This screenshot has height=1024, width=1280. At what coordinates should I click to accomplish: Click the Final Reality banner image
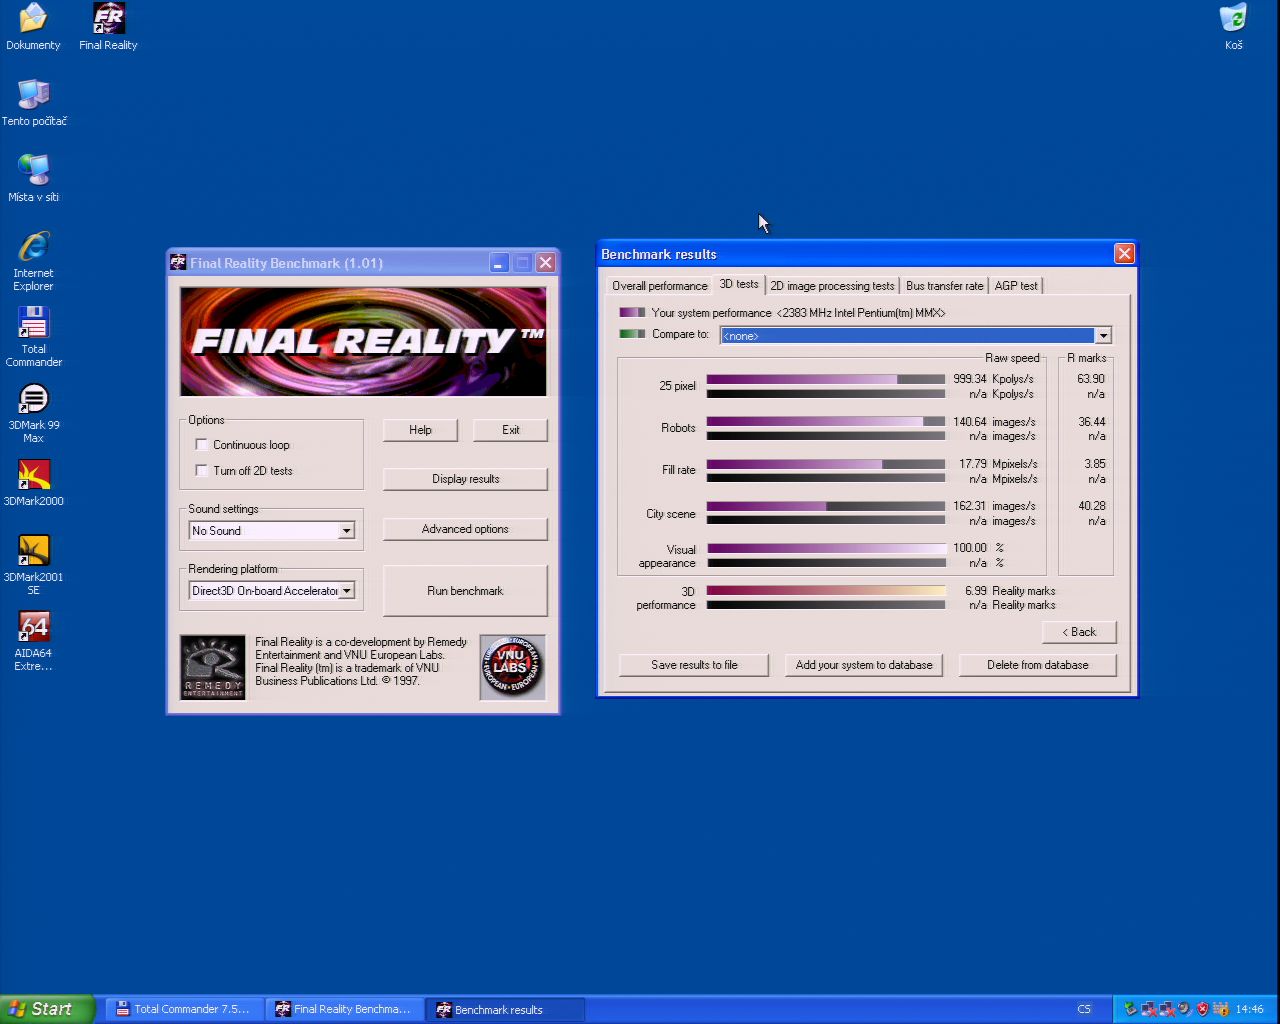(x=363, y=342)
